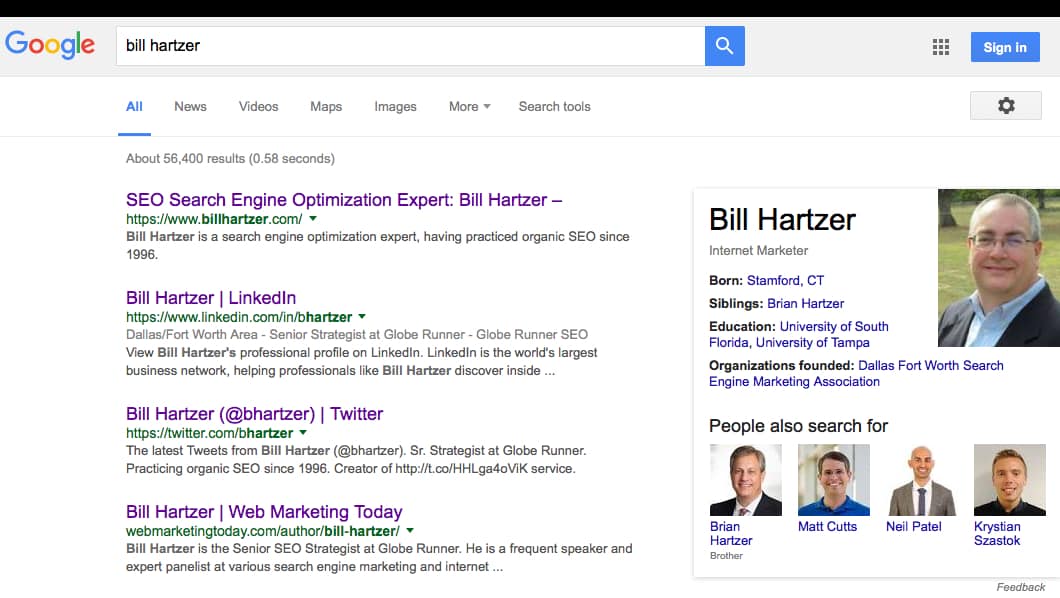Click the blue magnifier search button
1060x598 pixels.
coord(724,46)
